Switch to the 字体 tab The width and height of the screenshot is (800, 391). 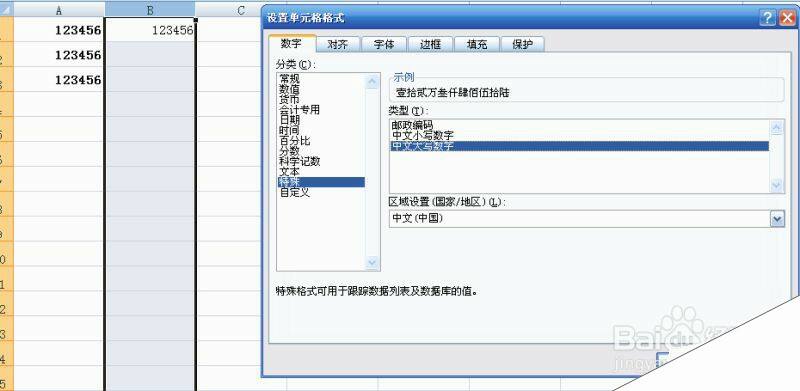tap(384, 44)
